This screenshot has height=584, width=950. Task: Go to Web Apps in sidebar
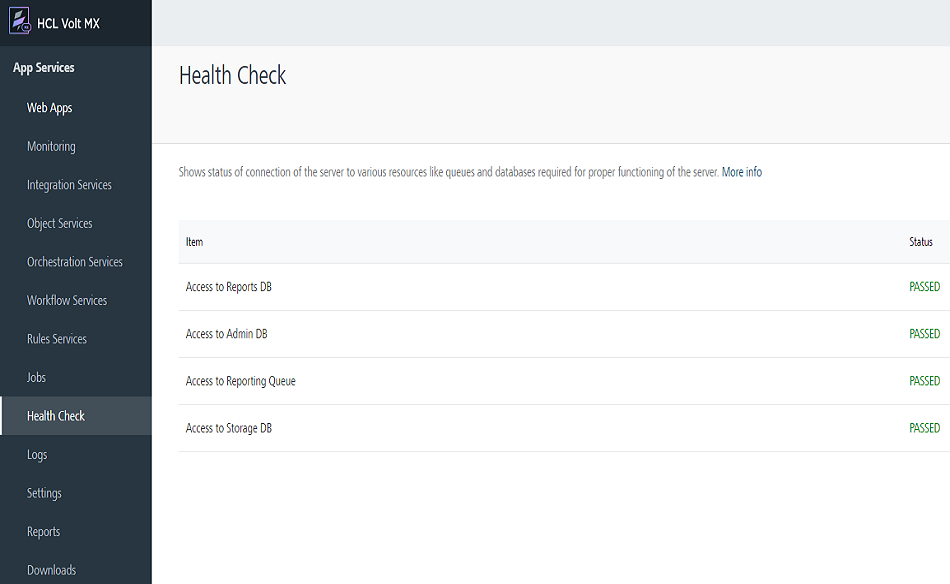pyautogui.click(x=50, y=108)
